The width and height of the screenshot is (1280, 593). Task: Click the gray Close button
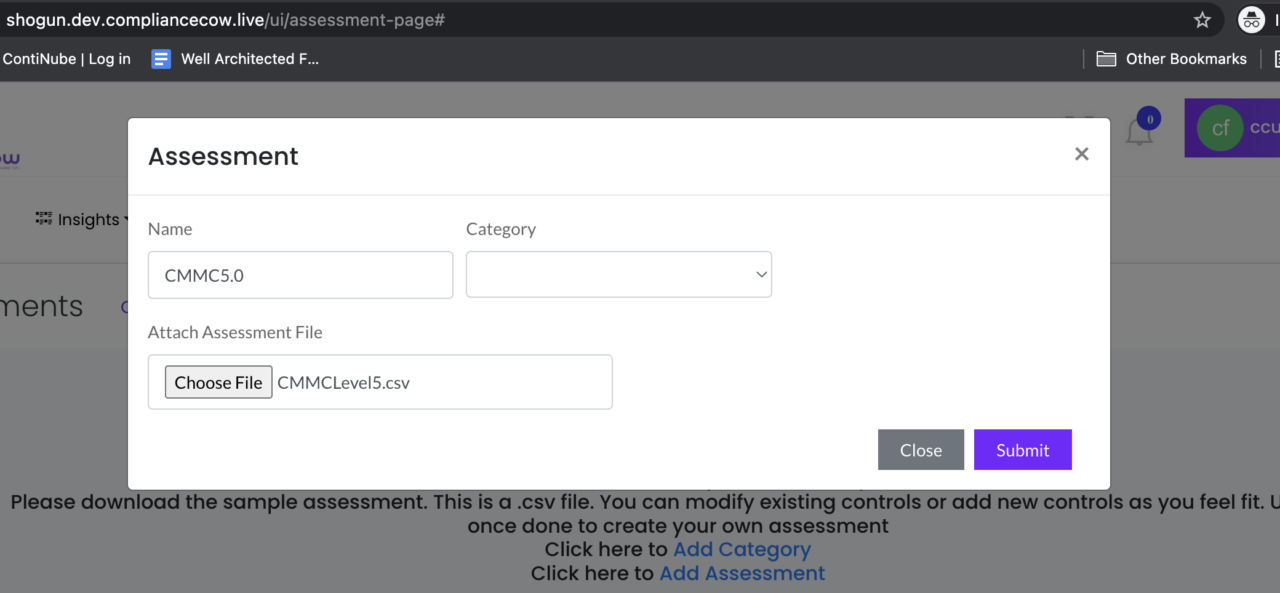(x=920, y=450)
